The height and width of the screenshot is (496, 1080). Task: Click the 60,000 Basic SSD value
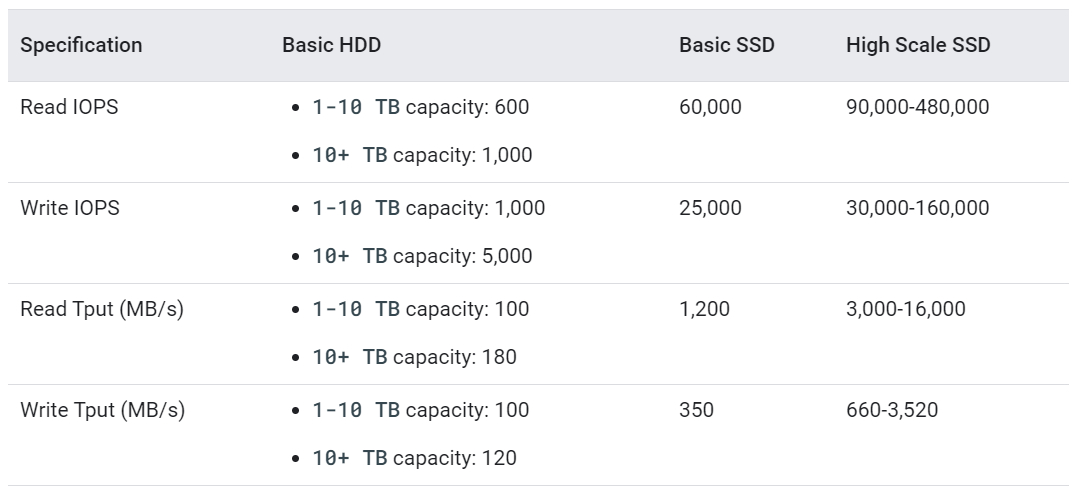point(710,107)
